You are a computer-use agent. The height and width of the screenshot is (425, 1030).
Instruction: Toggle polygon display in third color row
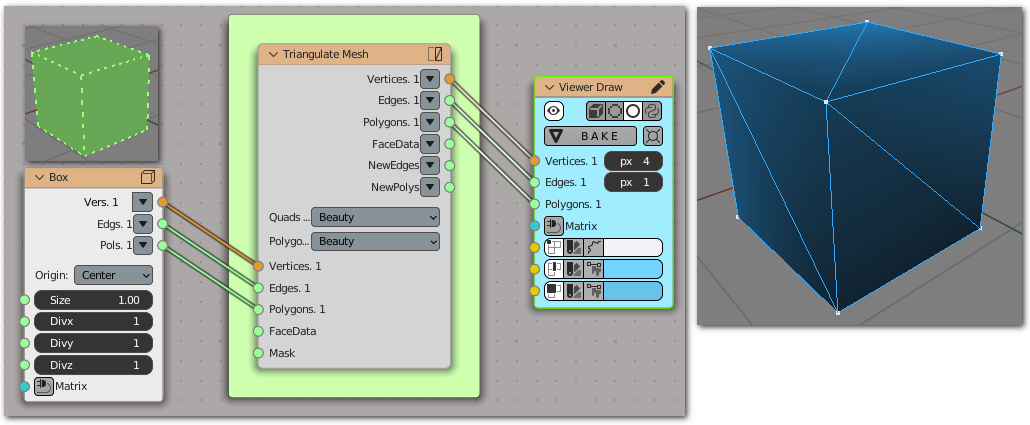pos(555,291)
